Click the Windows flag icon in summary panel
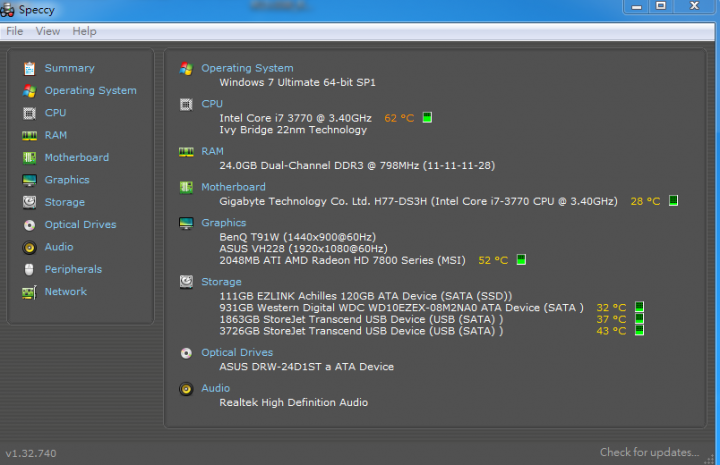720x465 pixels. pos(186,69)
